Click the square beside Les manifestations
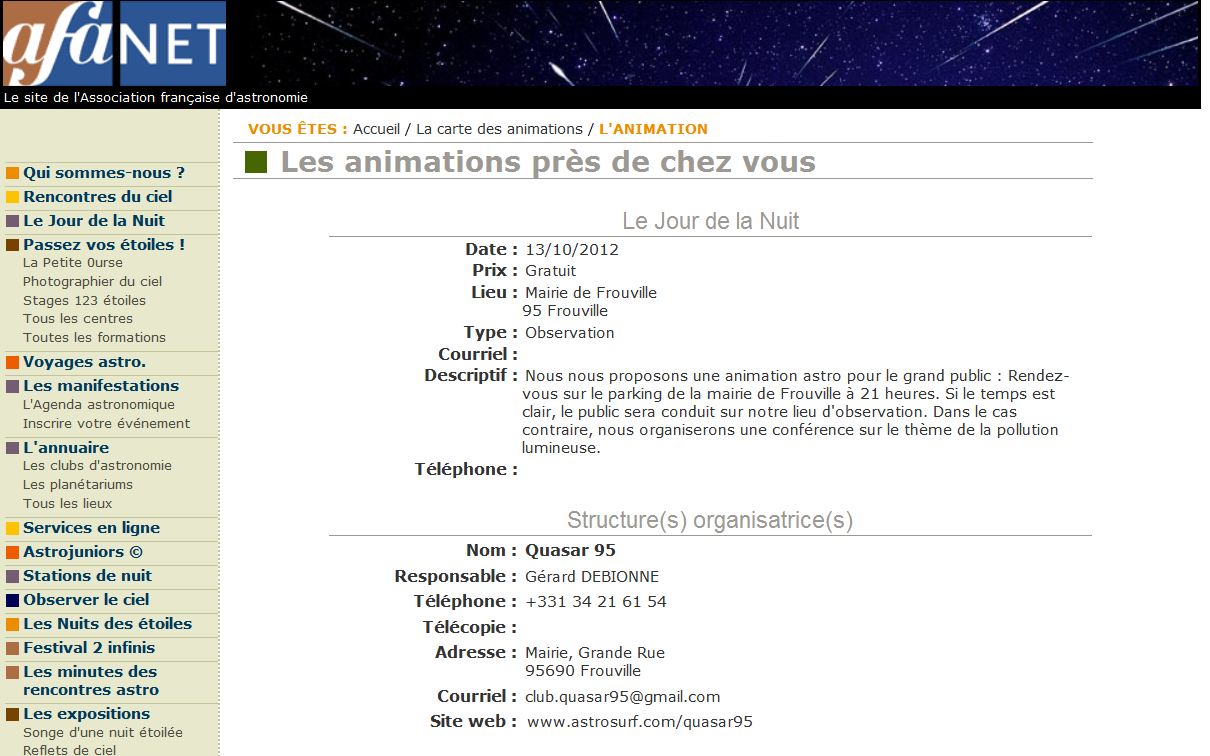The width and height of the screenshot is (1210, 756). [x=13, y=386]
